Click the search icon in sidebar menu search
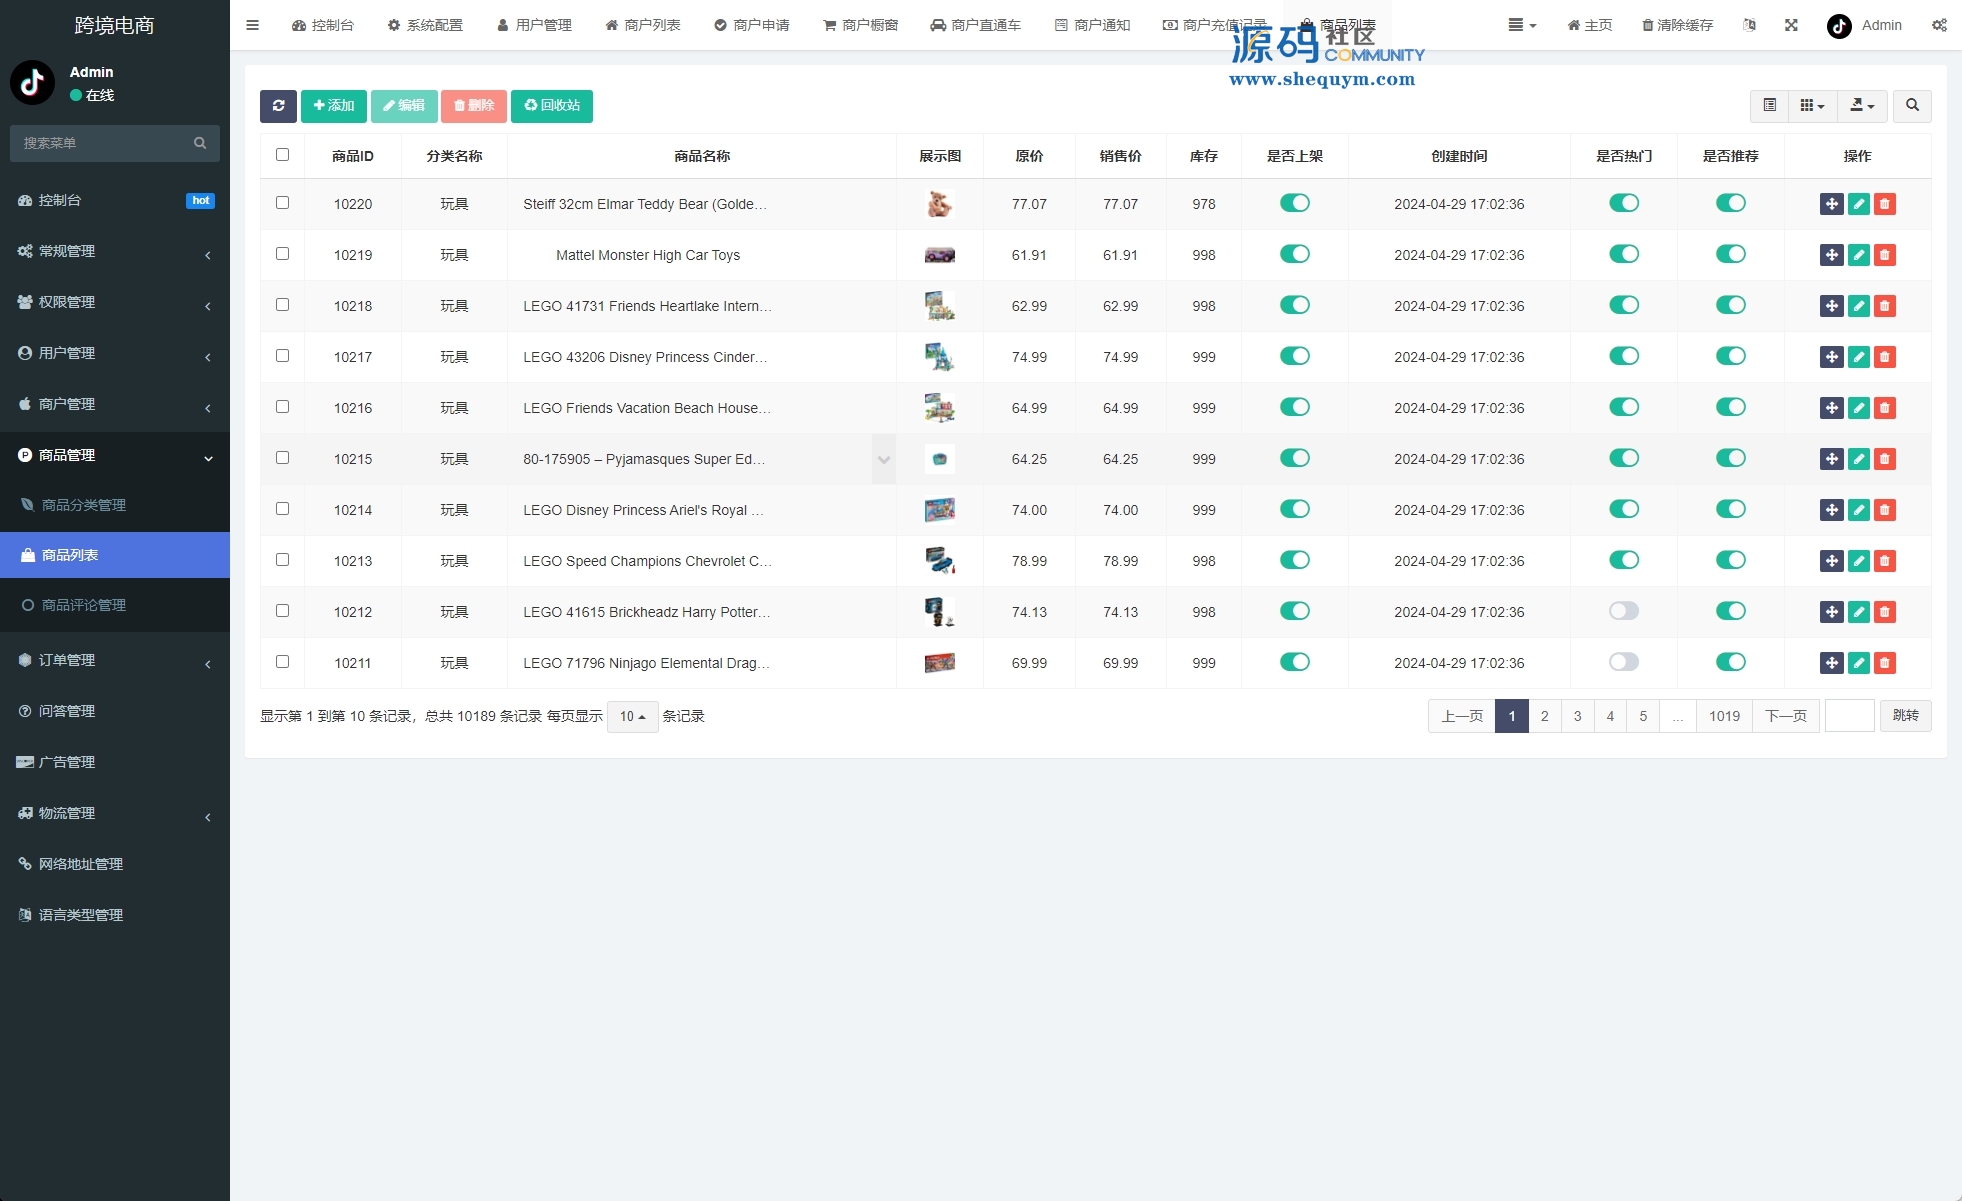Screen dimensions: 1962x1201 tap(200, 143)
